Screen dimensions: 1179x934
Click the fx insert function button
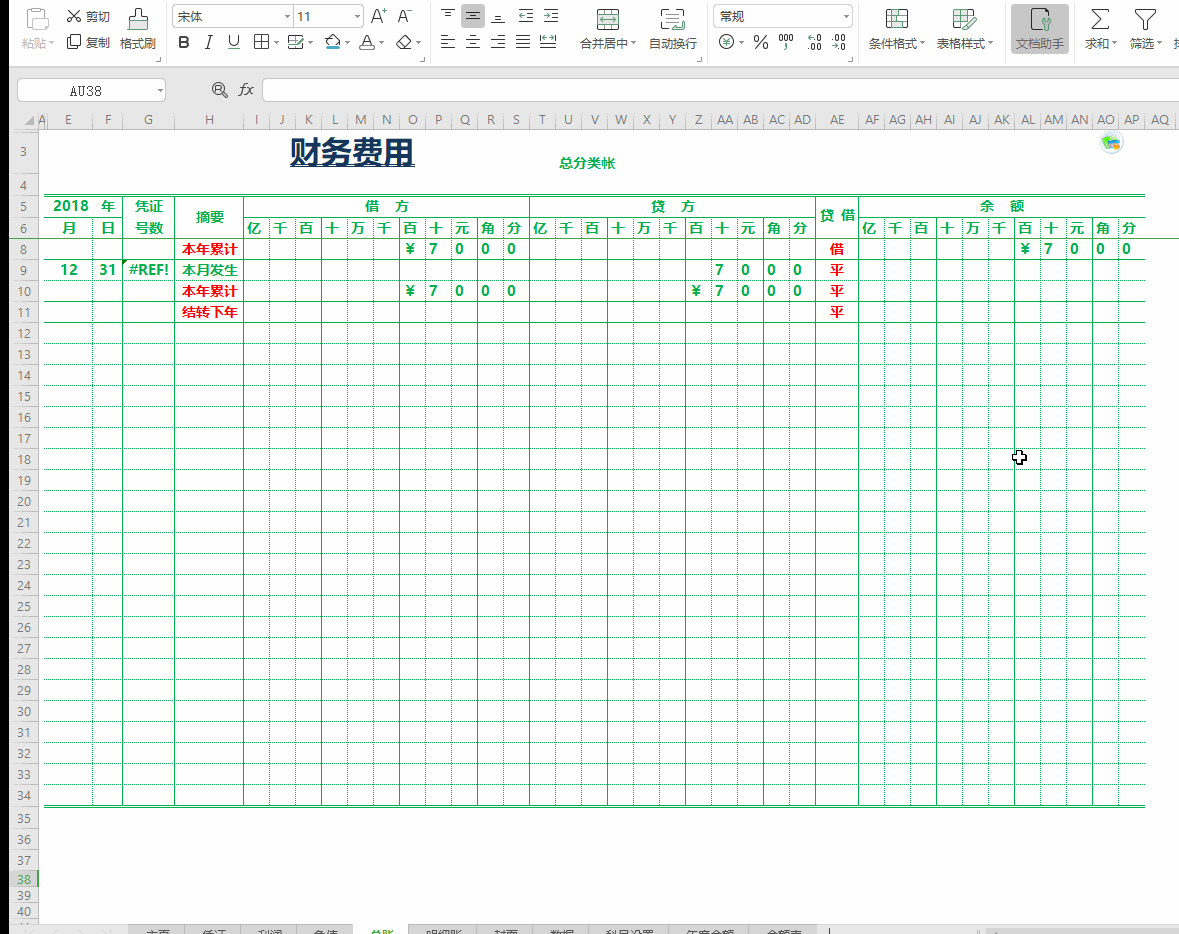[x=246, y=90]
